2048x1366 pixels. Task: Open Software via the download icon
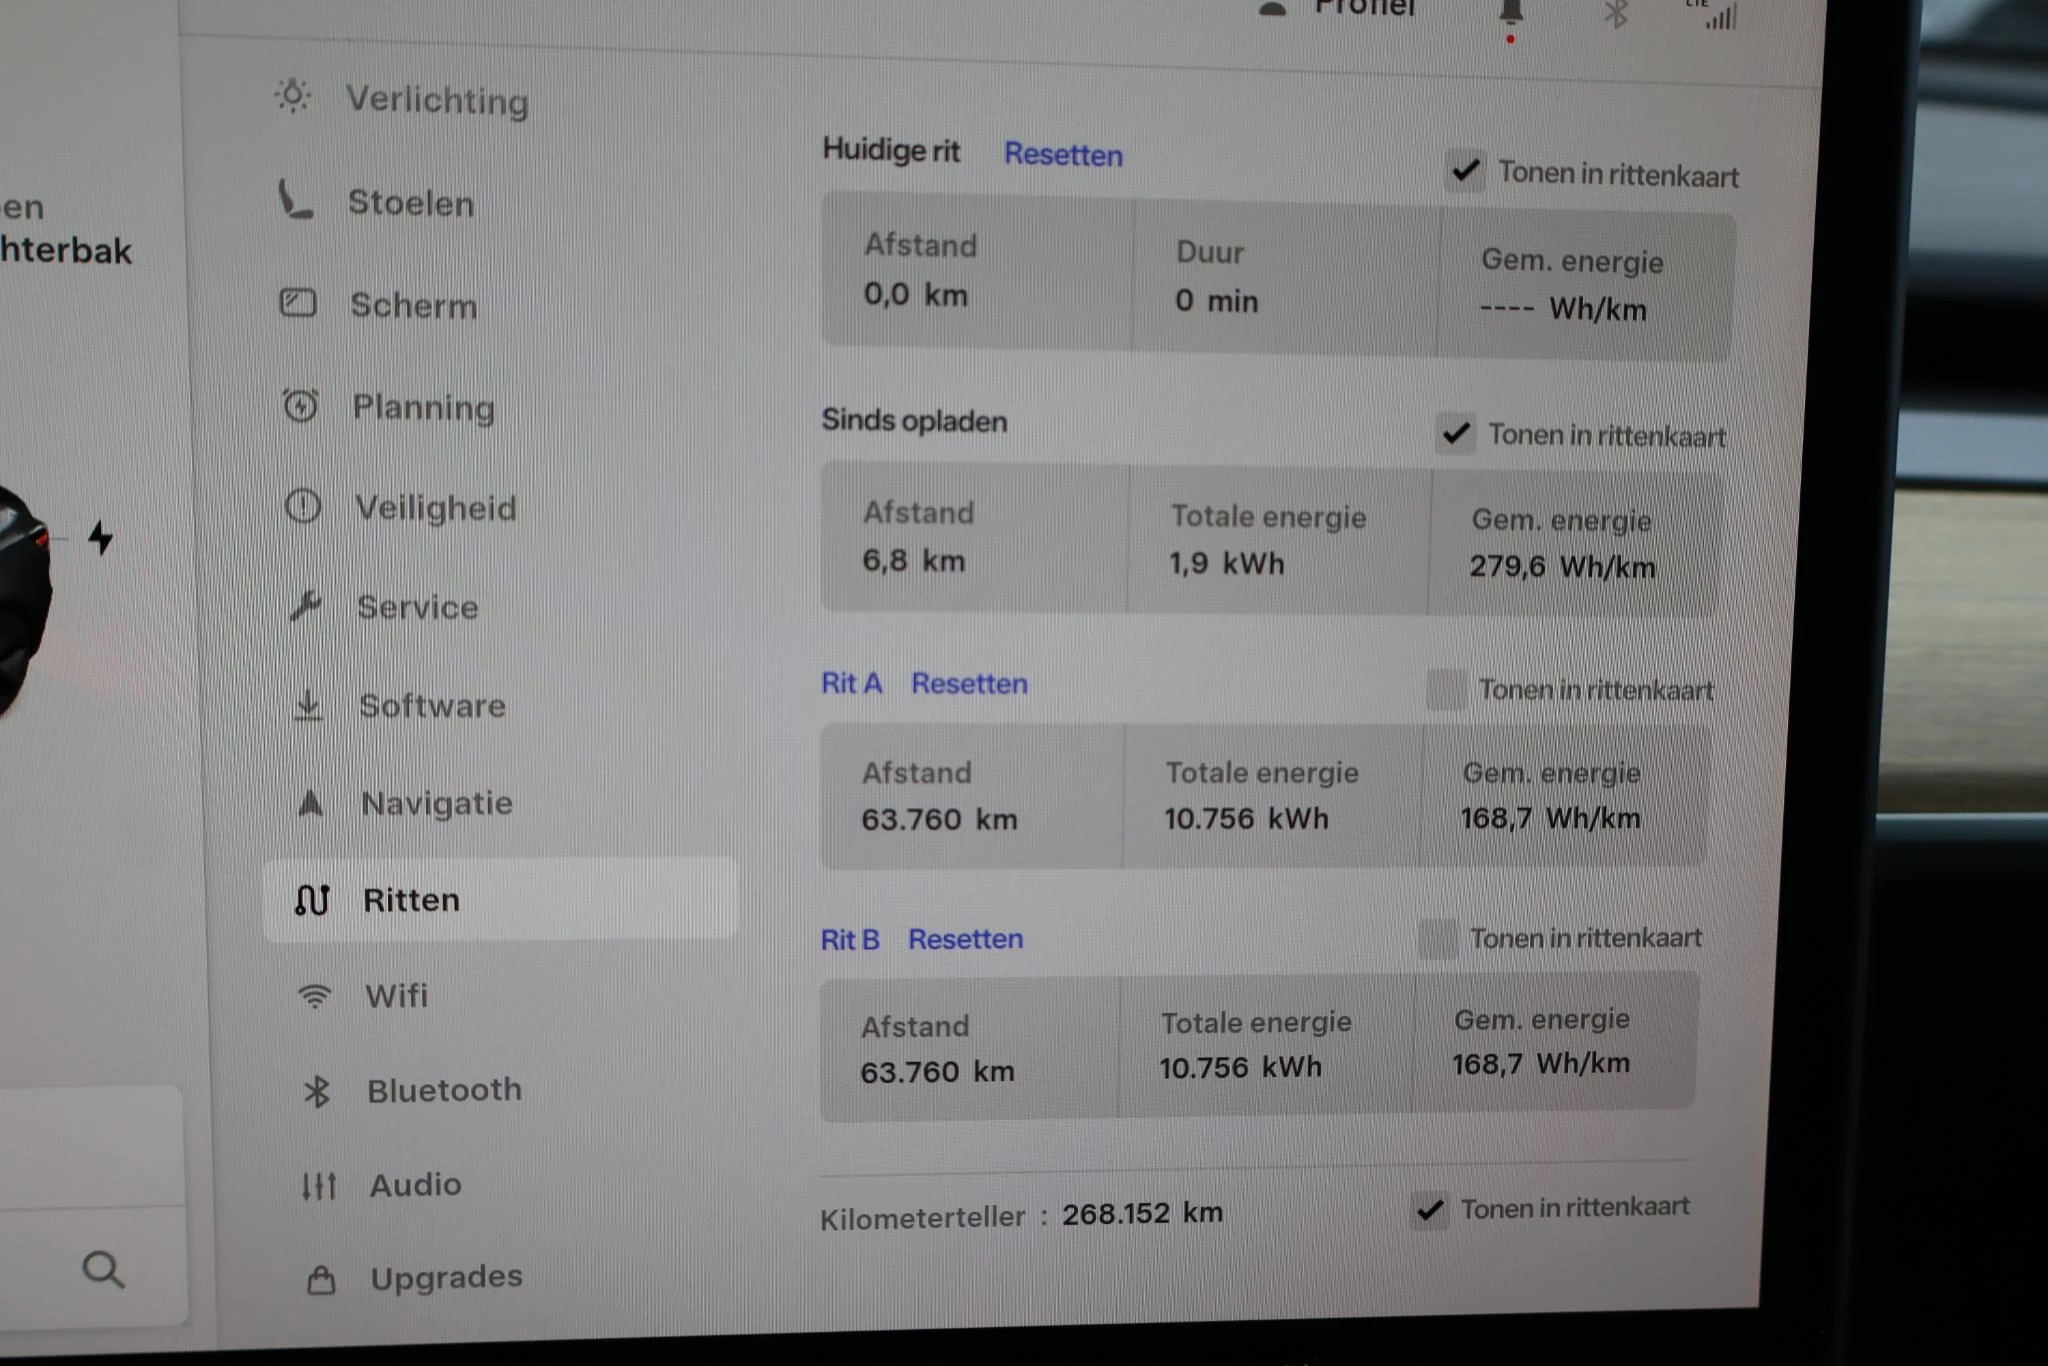(x=310, y=703)
